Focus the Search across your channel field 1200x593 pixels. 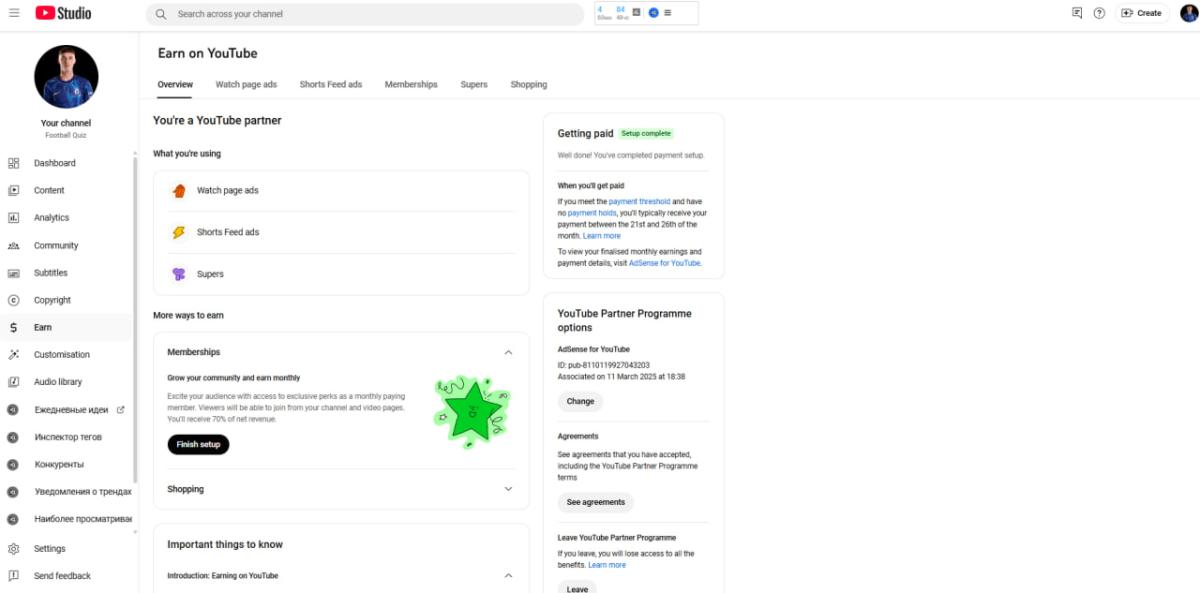click(365, 14)
